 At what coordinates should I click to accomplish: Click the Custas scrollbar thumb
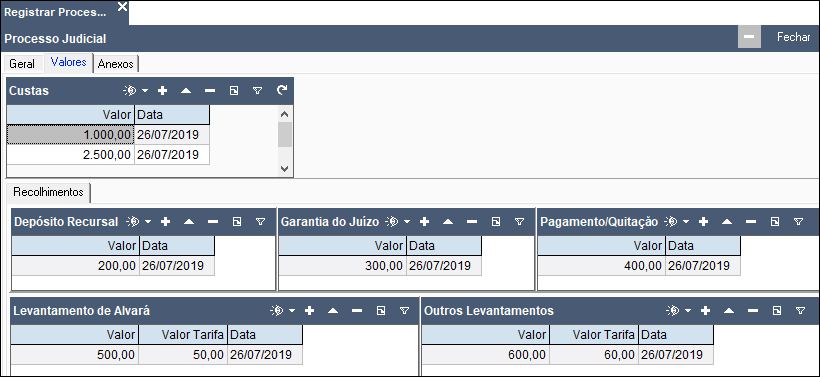pyautogui.click(x=284, y=135)
